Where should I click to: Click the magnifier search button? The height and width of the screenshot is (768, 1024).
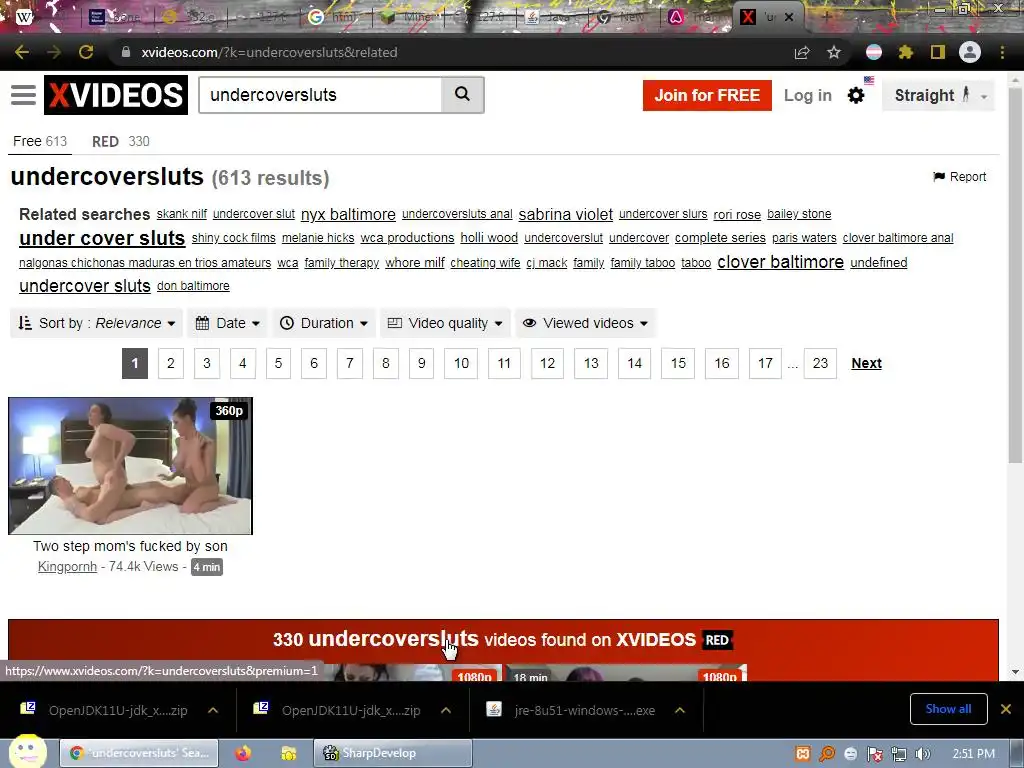click(462, 95)
